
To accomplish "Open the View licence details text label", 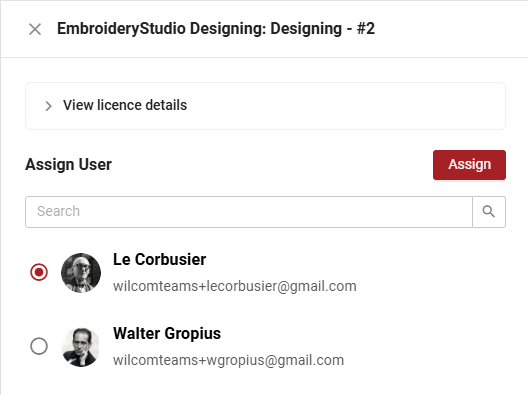I will pos(125,105).
